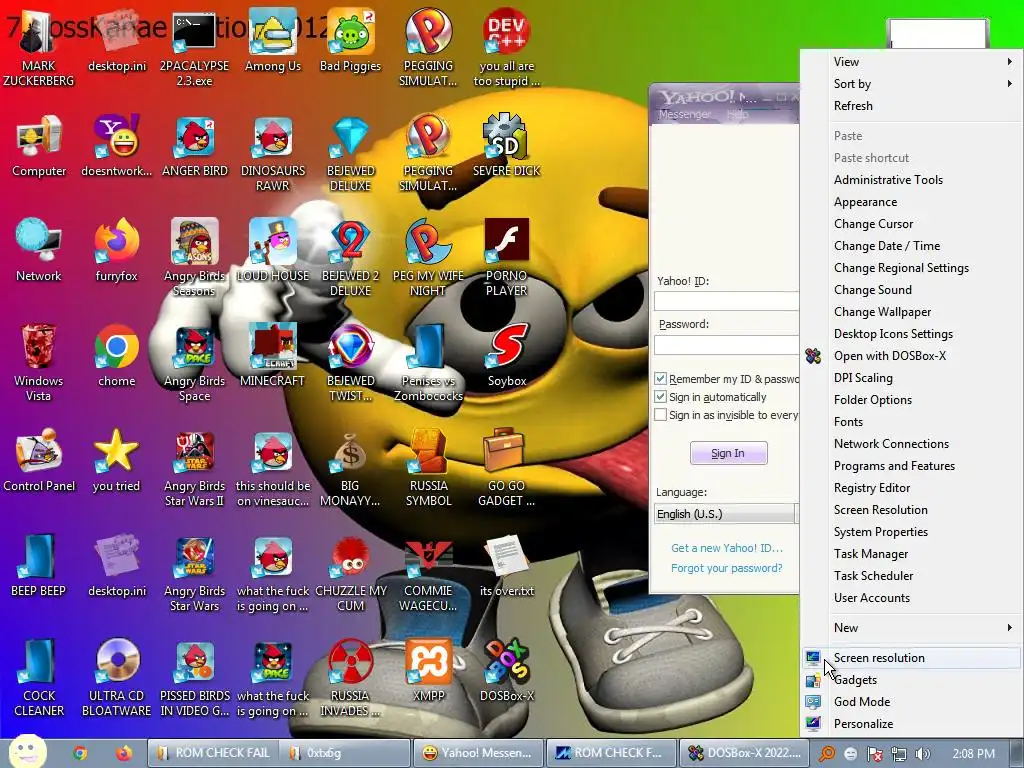
Task: Select the you tried star icon
Action: tap(117, 460)
